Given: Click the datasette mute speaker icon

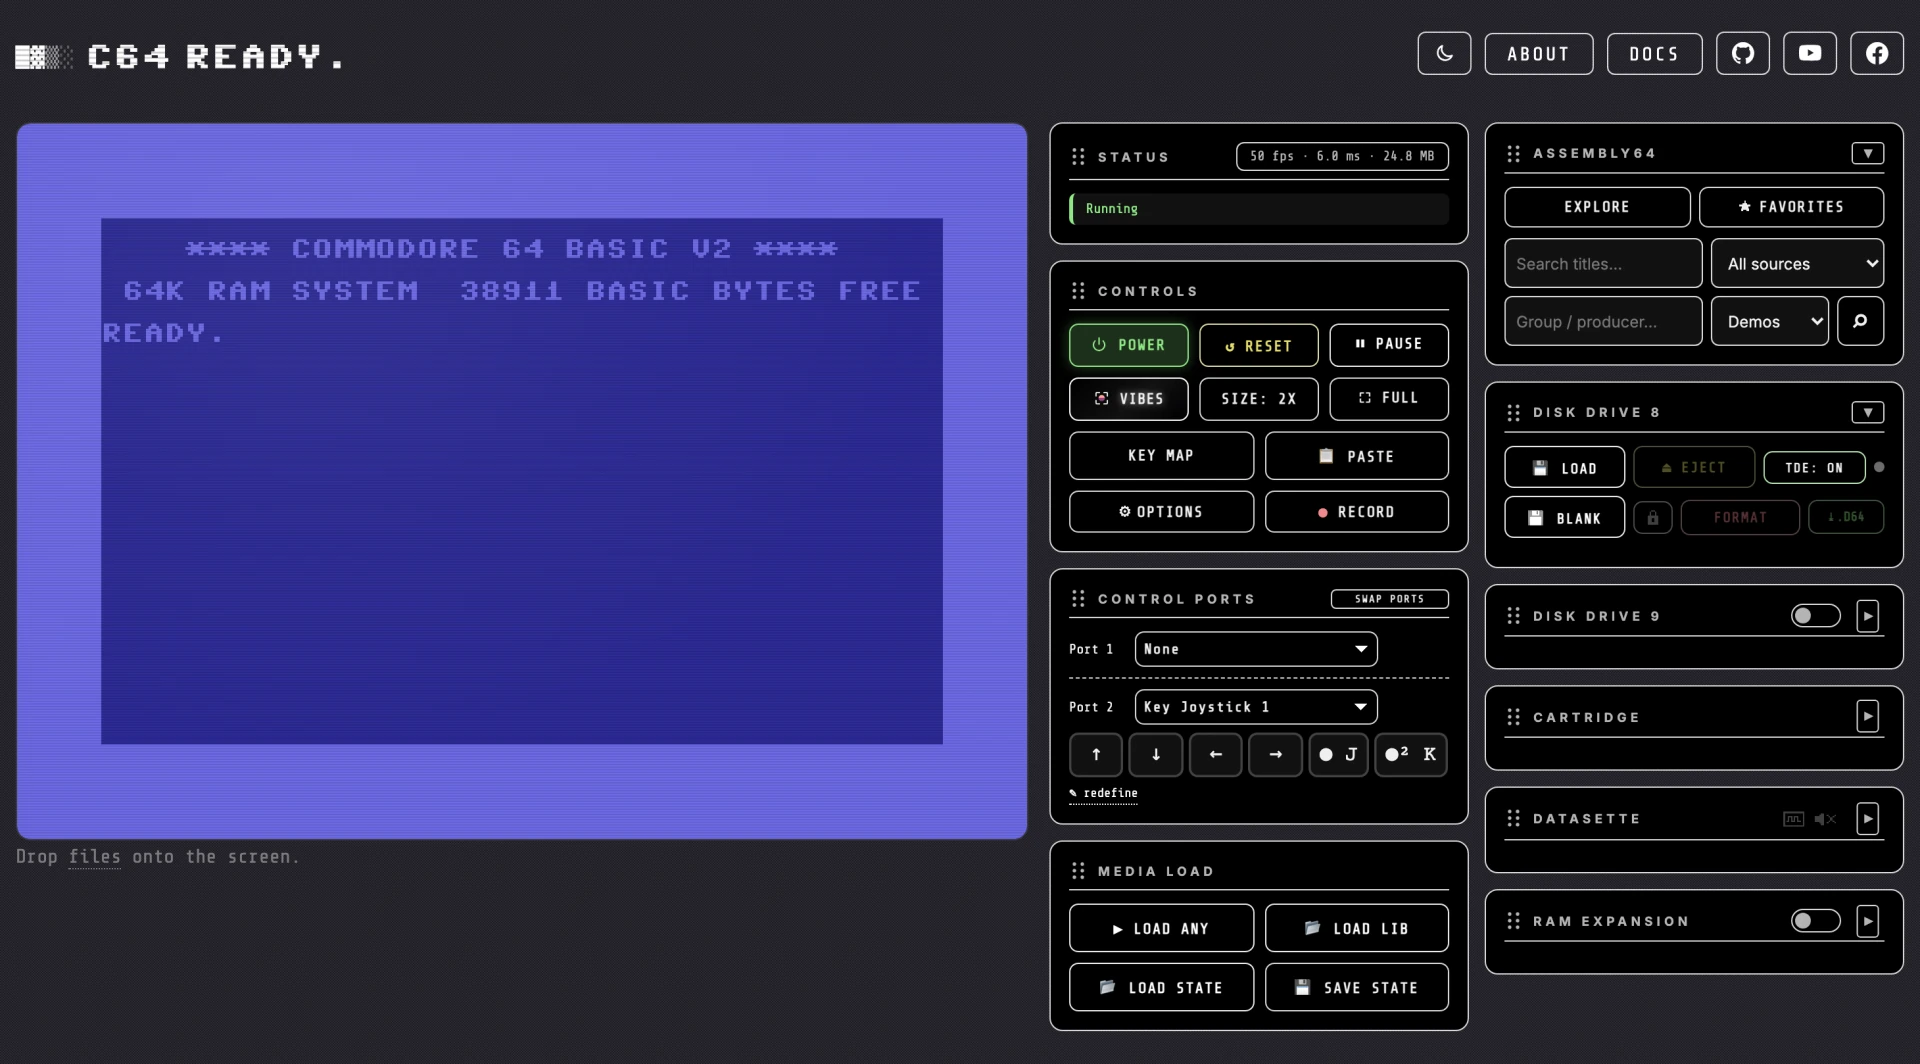Looking at the screenshot, I should [x=1825, y=819].
